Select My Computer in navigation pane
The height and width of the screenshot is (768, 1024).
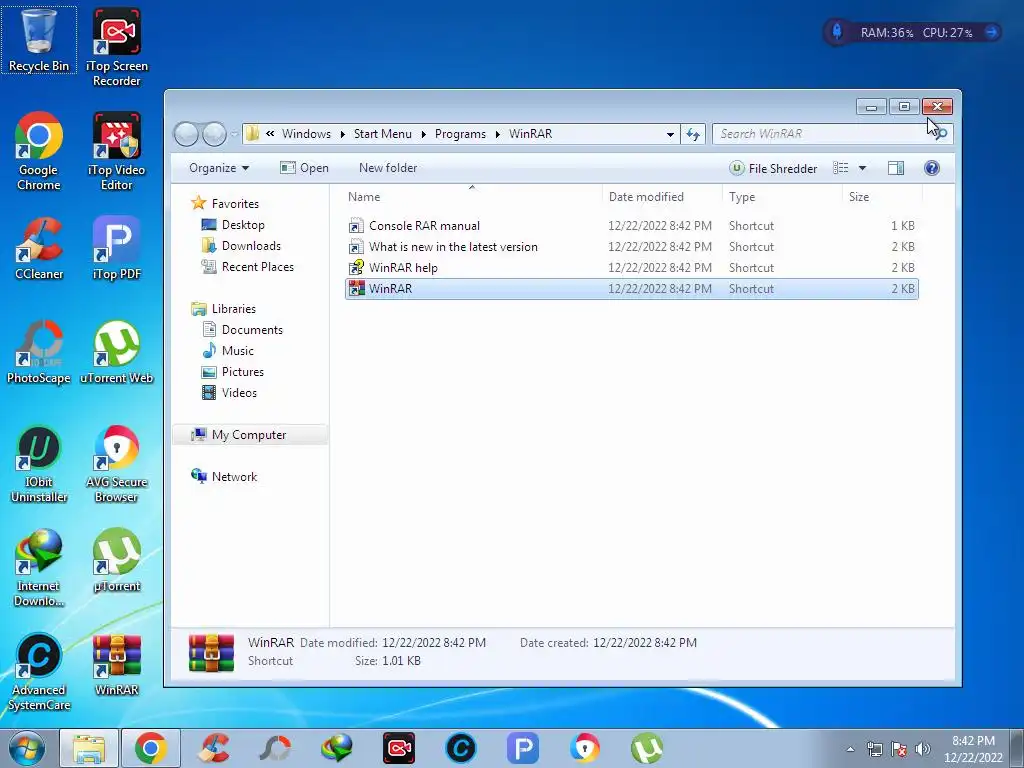[x=250, y=435]
